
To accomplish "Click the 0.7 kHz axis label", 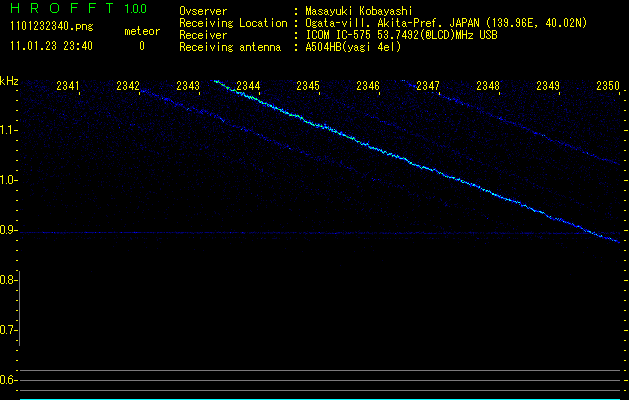I will point(8,330).
